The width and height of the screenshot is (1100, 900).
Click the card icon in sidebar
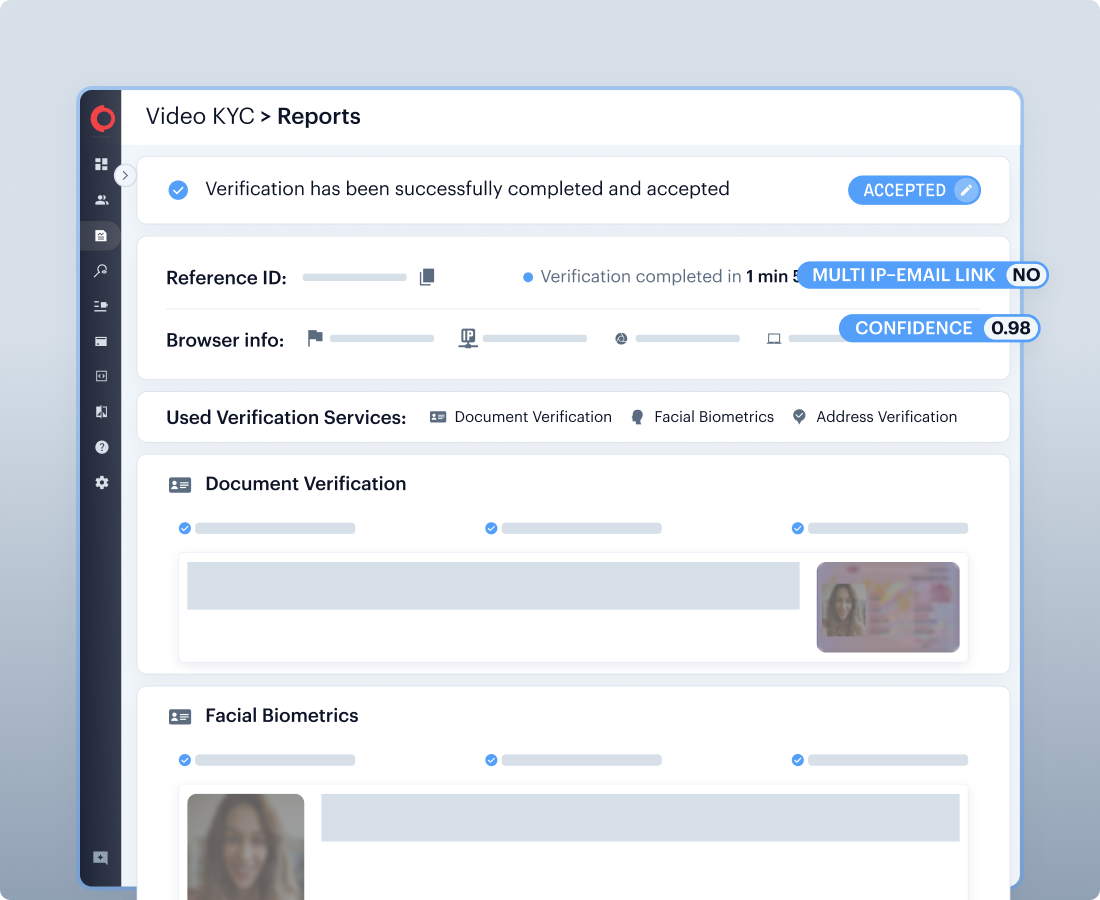tap(101, 341)
